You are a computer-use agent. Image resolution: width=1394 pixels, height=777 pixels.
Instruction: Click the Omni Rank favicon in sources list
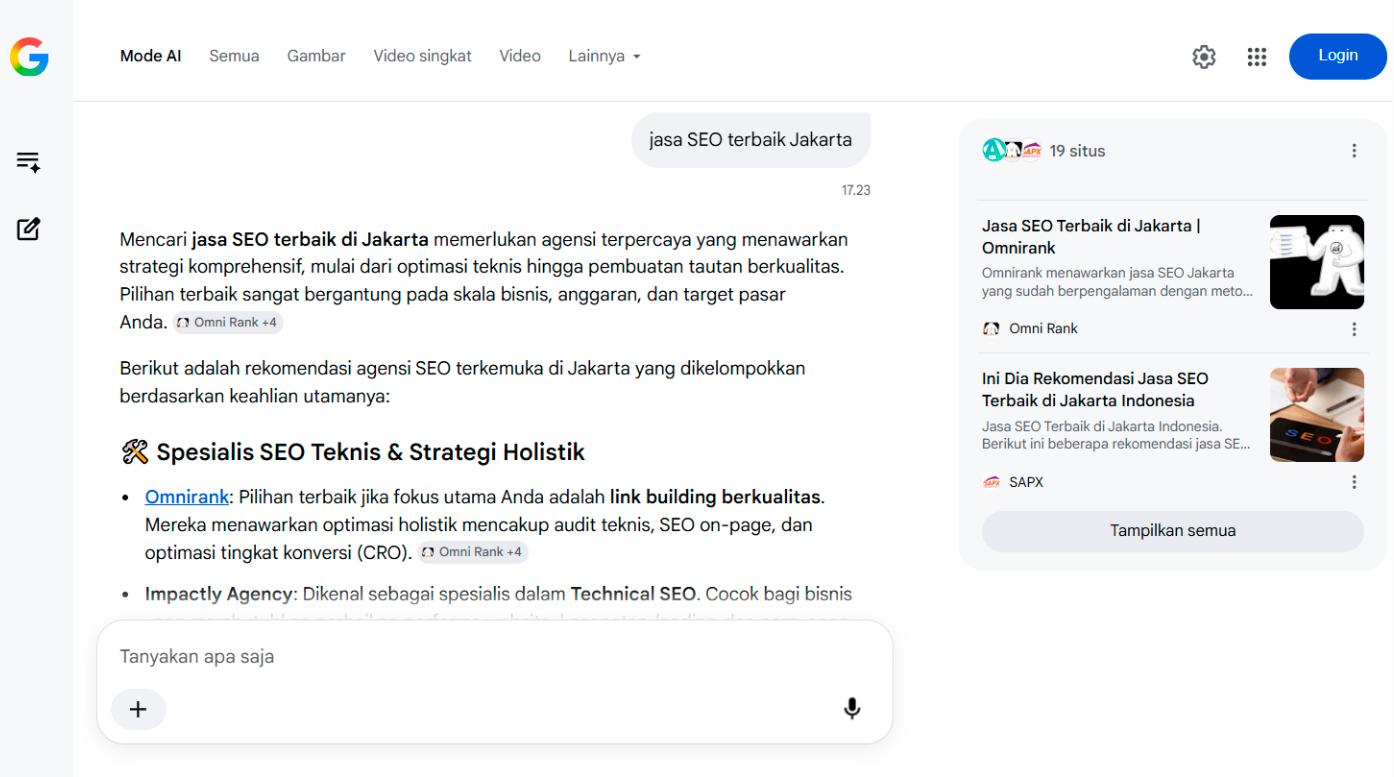coord(991,329)
